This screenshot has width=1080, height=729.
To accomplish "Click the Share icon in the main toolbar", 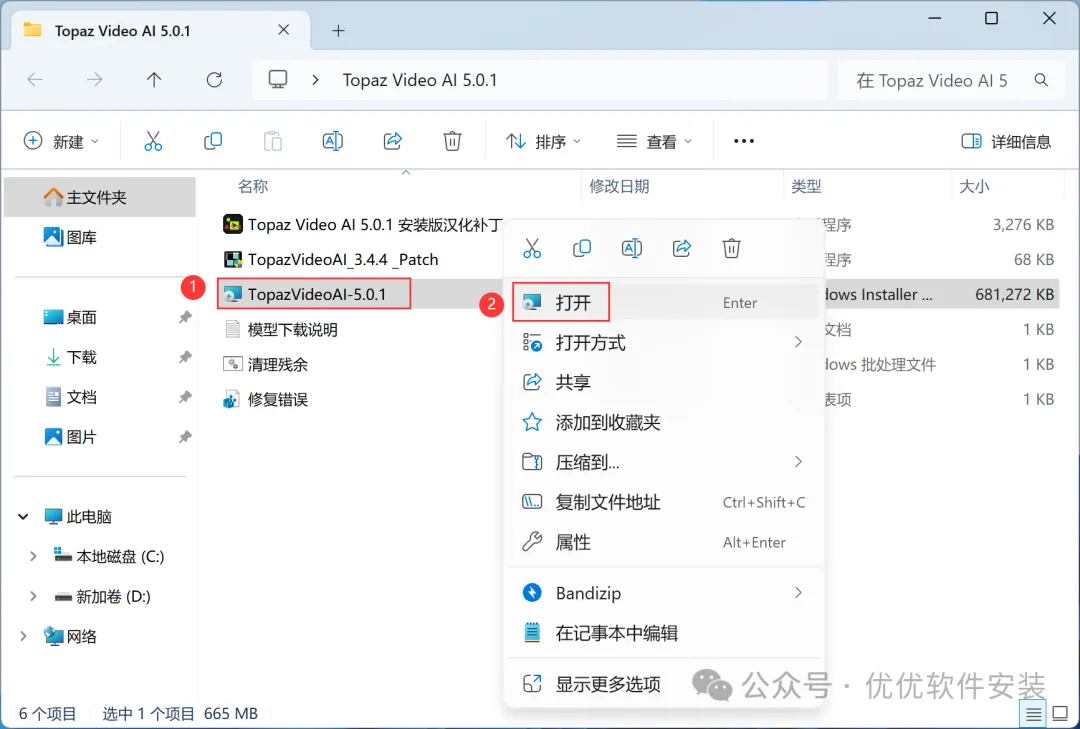I will pyautogui.click(x=393, y=141).
